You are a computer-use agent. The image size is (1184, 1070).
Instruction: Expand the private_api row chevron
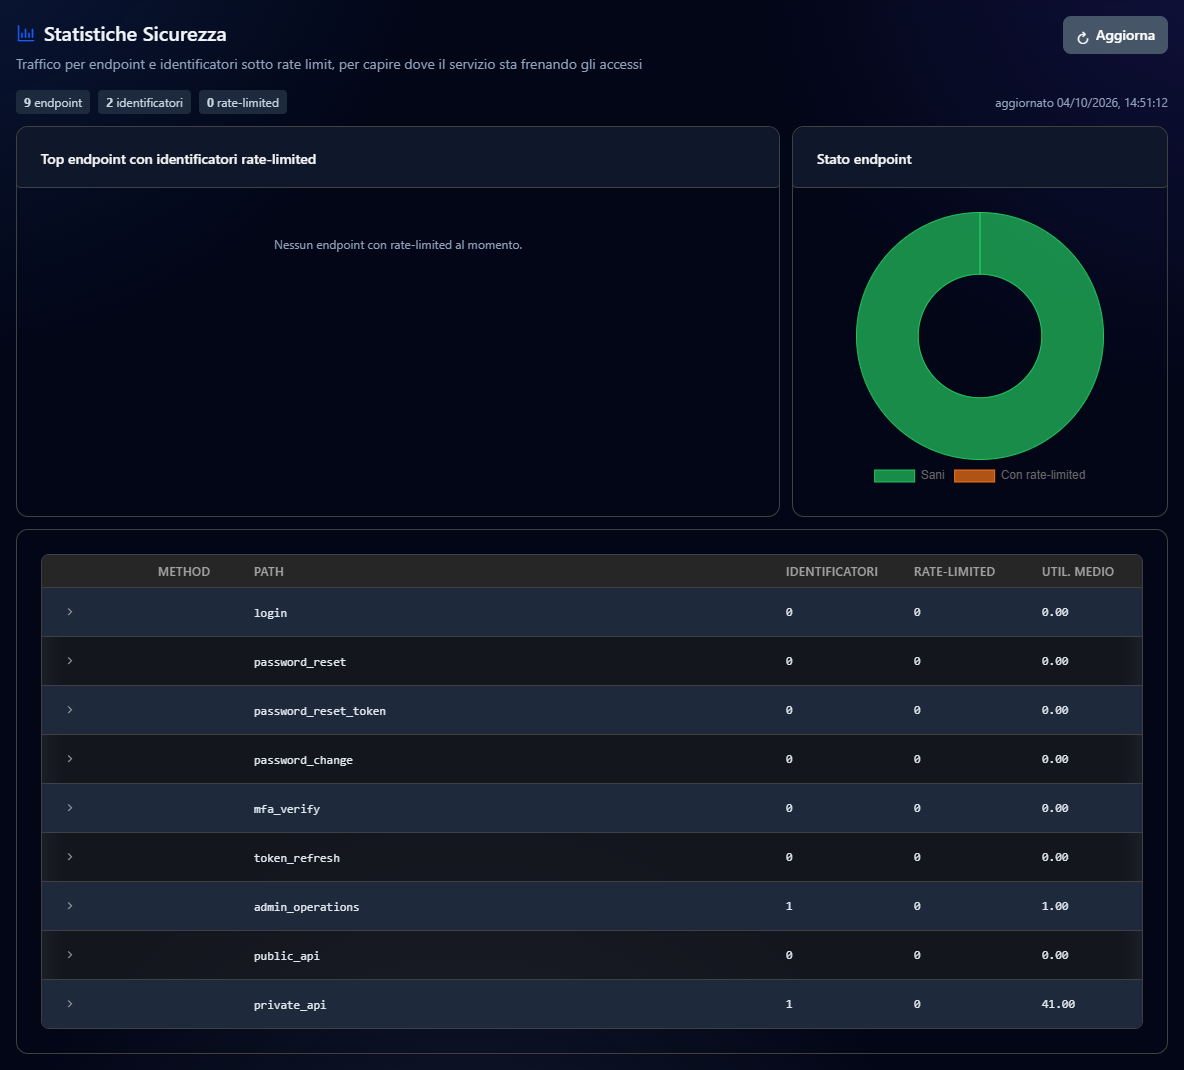[x=69, y=1004]
